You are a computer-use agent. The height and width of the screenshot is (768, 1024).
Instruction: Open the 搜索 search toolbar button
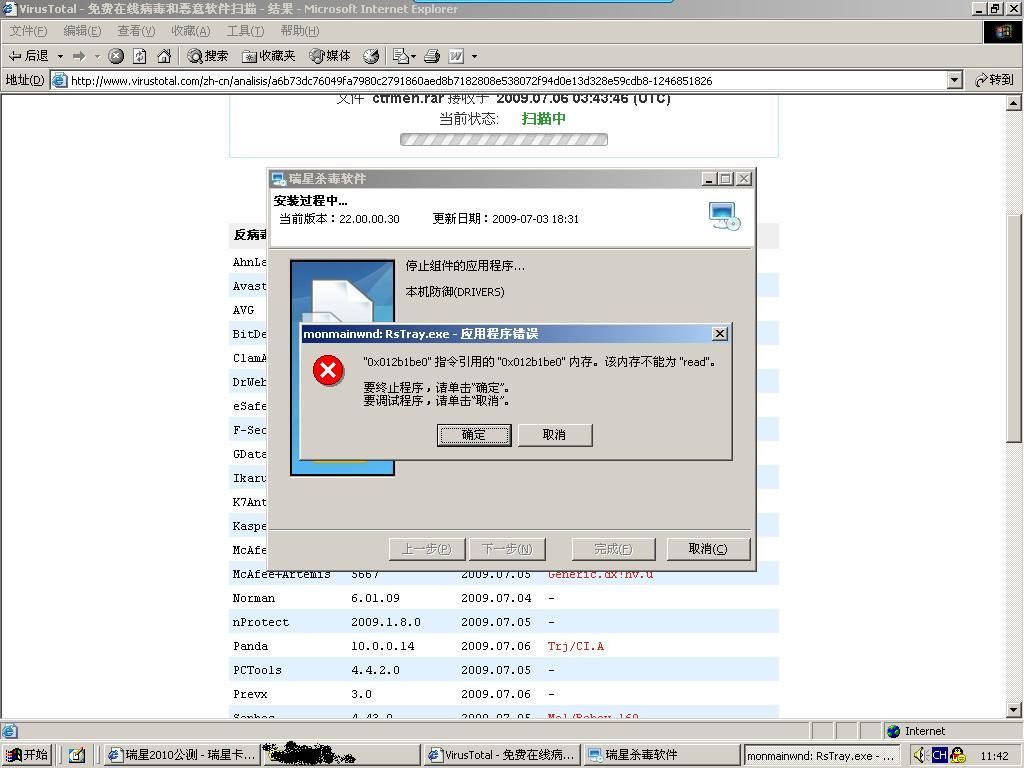[x=208, y=56]
